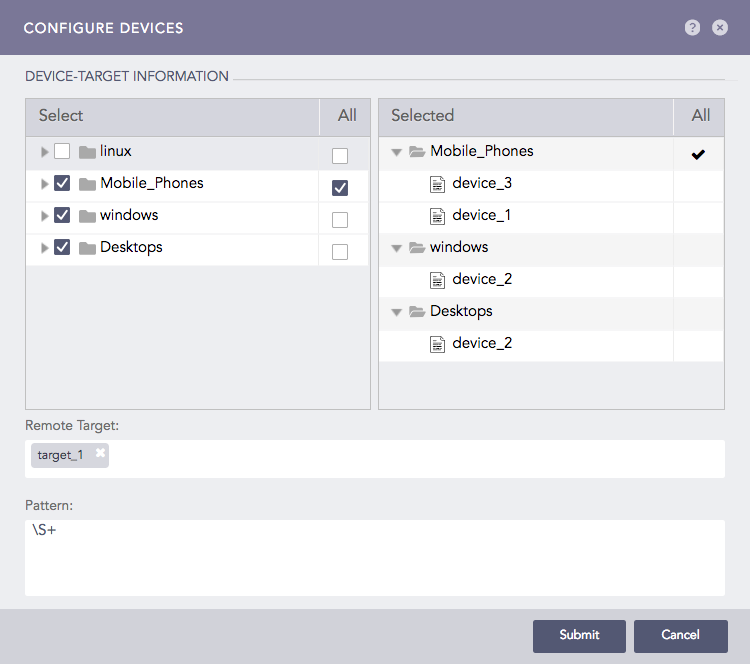The image size is (750, 664).
Task: Toggle the All checkbox for windows row
Action: (x=340, y=220)
